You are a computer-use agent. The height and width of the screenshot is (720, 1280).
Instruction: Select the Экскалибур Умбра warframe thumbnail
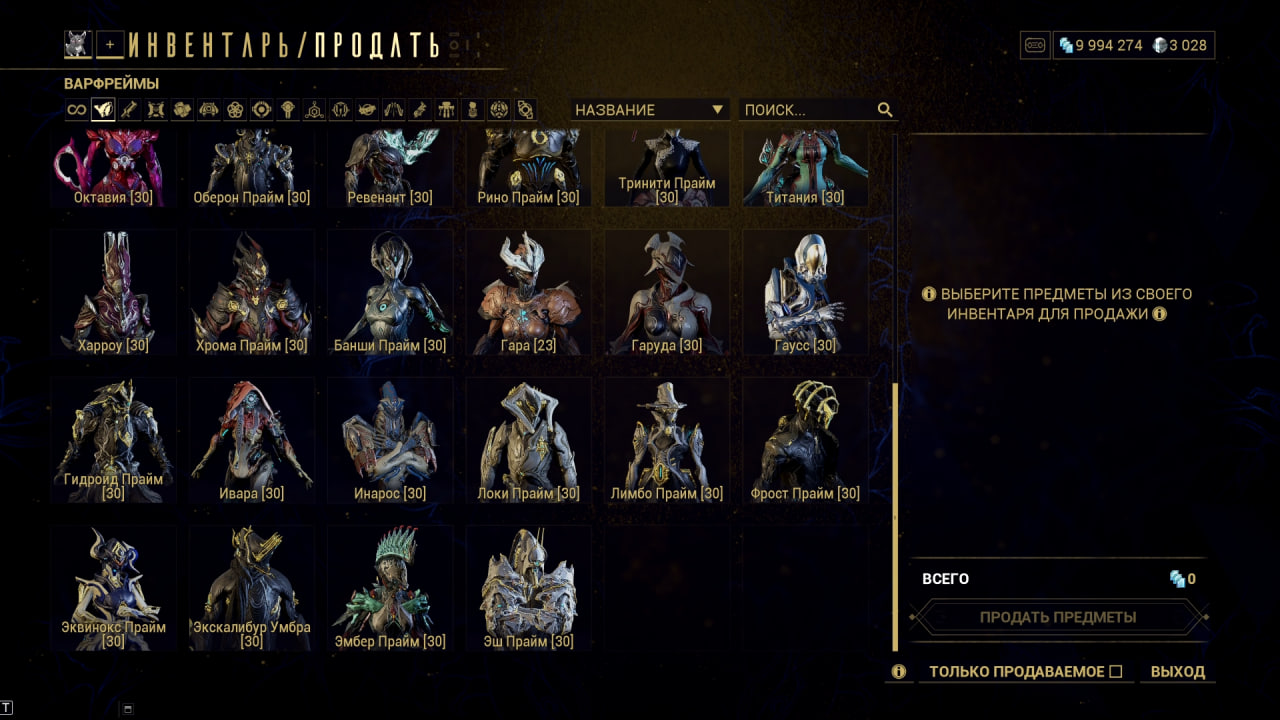pyautogui.click(x=252, y=589)
